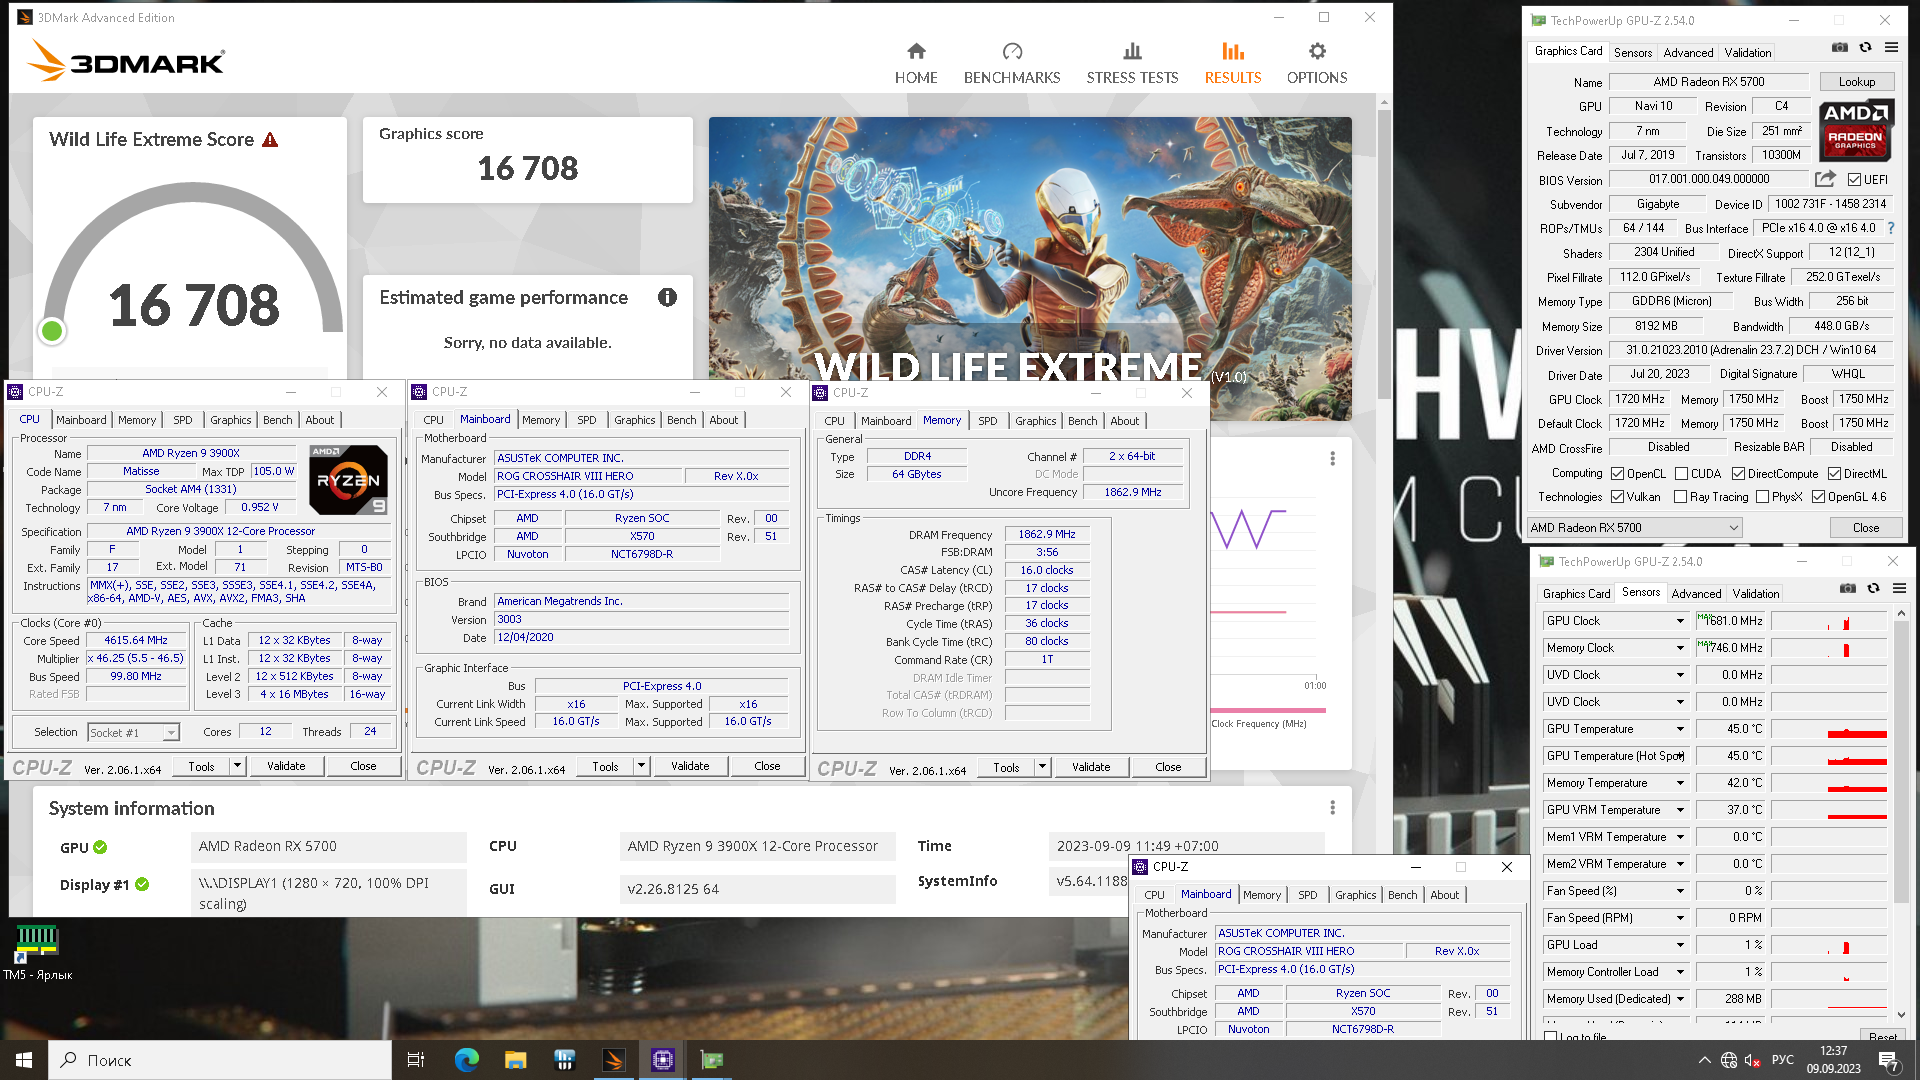Switch the РУС input language indicator
The height and width of the screenshot is (1080, 1920).
pos(1782,1060)
